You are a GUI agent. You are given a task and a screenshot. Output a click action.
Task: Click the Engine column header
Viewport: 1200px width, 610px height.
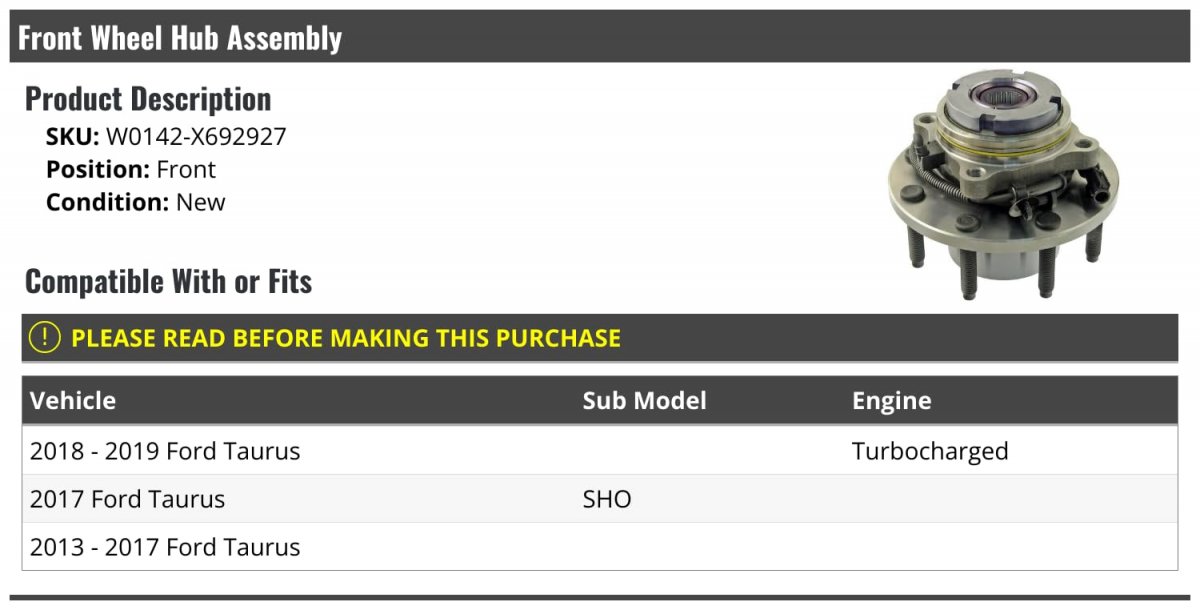tap(891, 401)
